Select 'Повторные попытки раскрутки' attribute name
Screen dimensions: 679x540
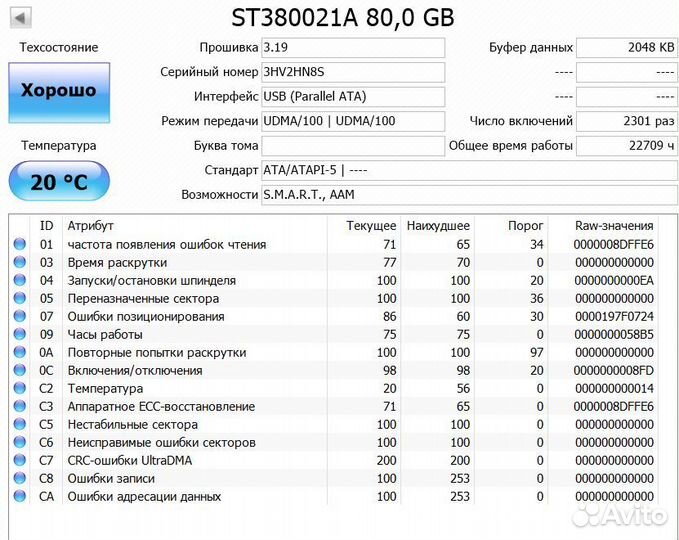pyautogui.click(x=157, y=352)
